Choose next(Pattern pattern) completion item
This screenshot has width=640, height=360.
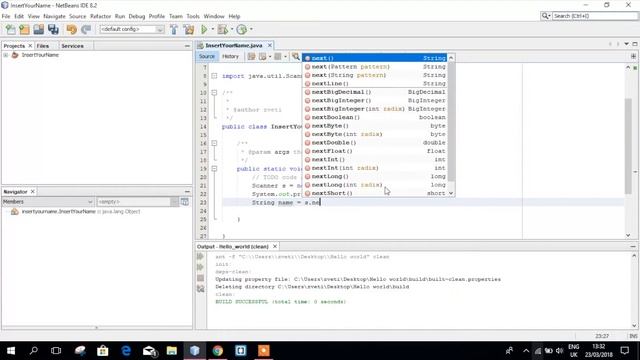point(375,67)
